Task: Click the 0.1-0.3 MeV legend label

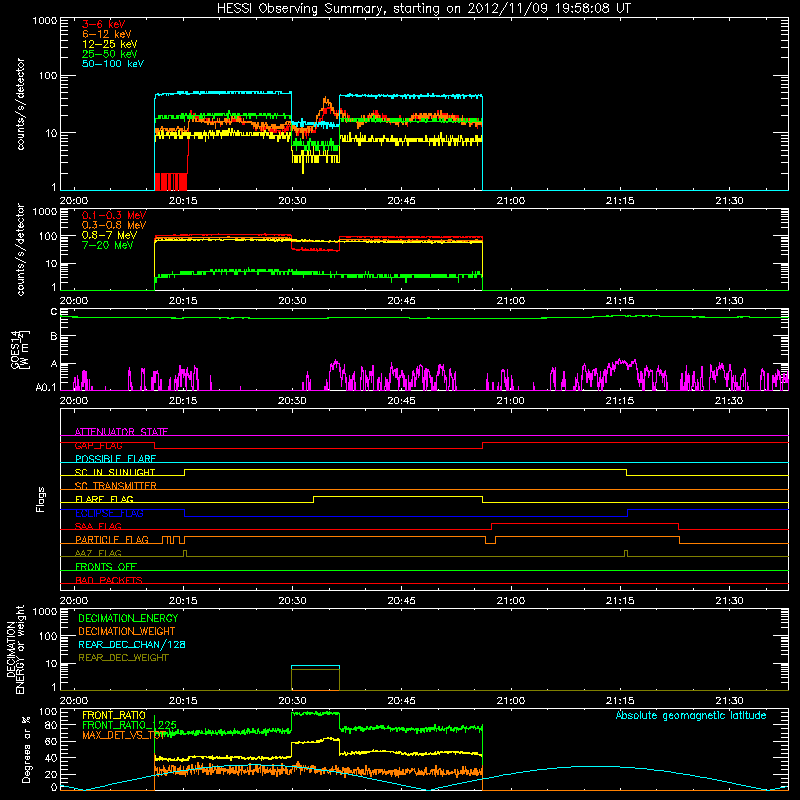Action: coord(114,215)
